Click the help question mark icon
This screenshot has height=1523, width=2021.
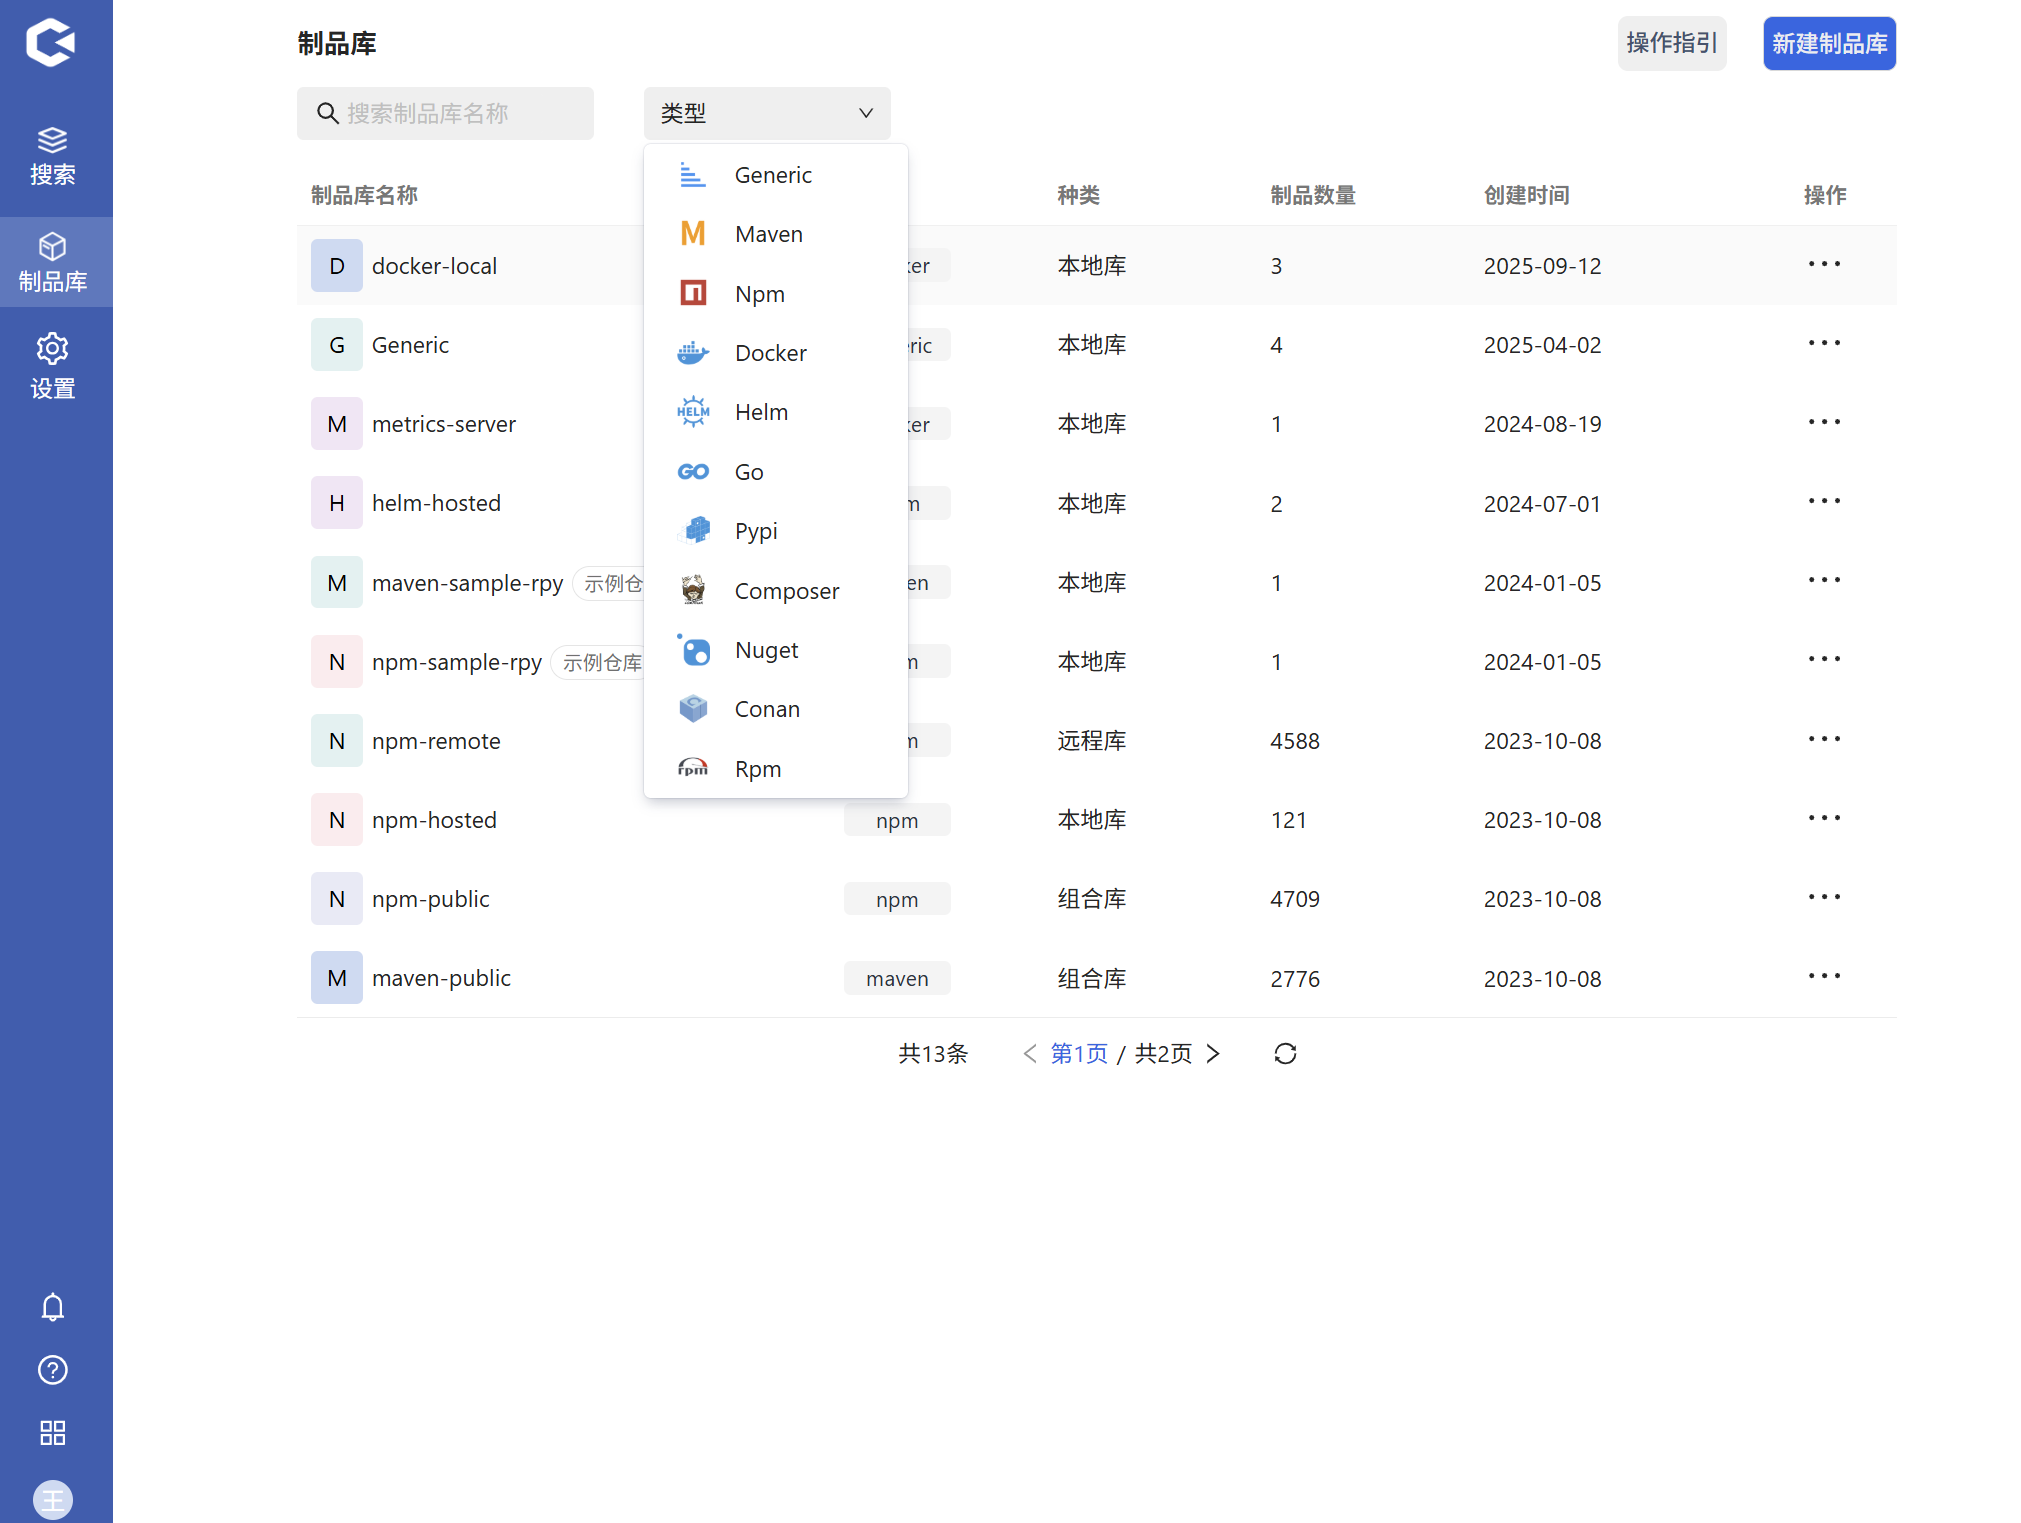tap(53, 1370)
